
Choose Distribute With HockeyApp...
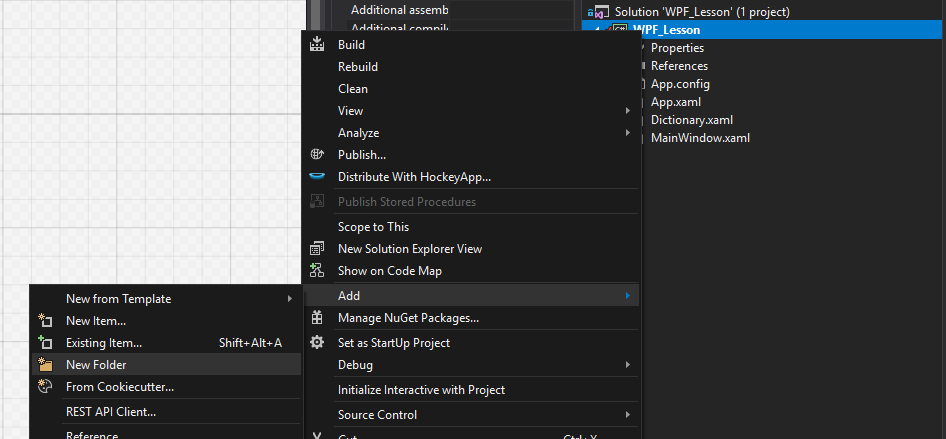point(471,177)
